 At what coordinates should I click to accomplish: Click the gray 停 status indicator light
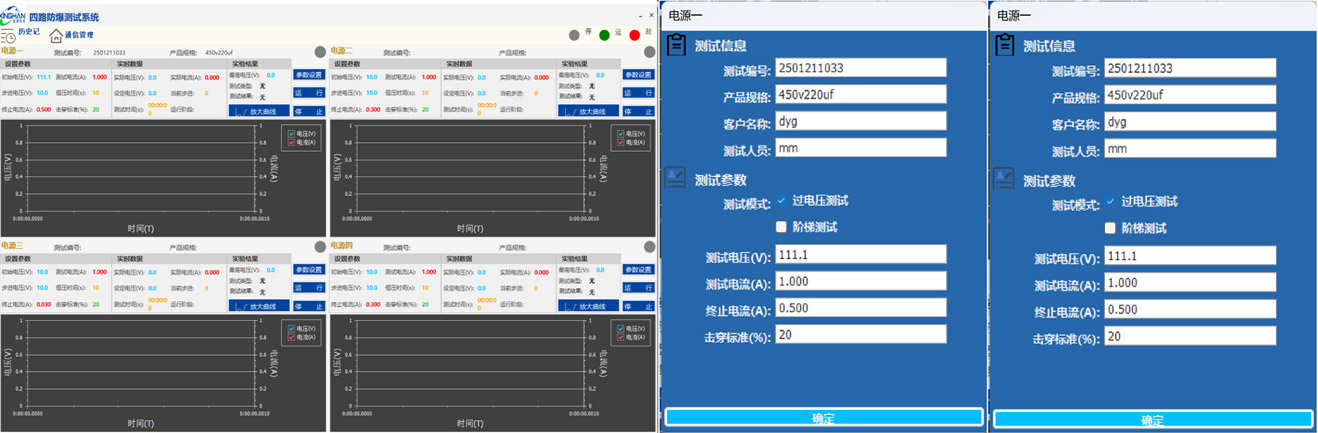pos(574,35)
